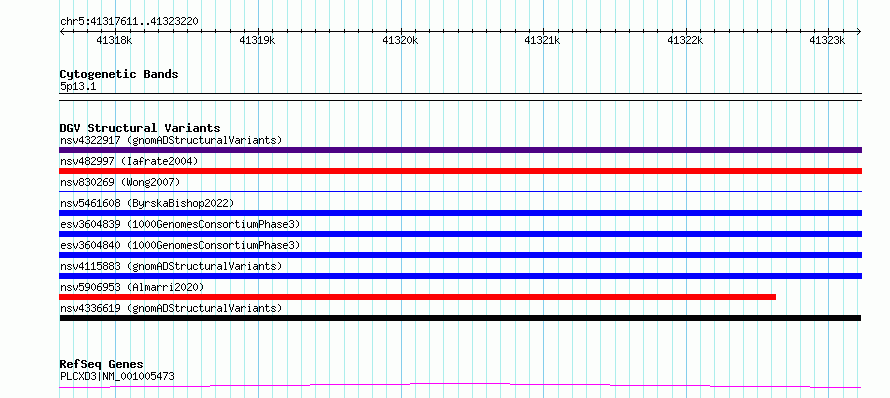The width and height of the screenshot is (890, 398).
Task: Click the RefSeq Genes track title
Action: tap(101, 365)
